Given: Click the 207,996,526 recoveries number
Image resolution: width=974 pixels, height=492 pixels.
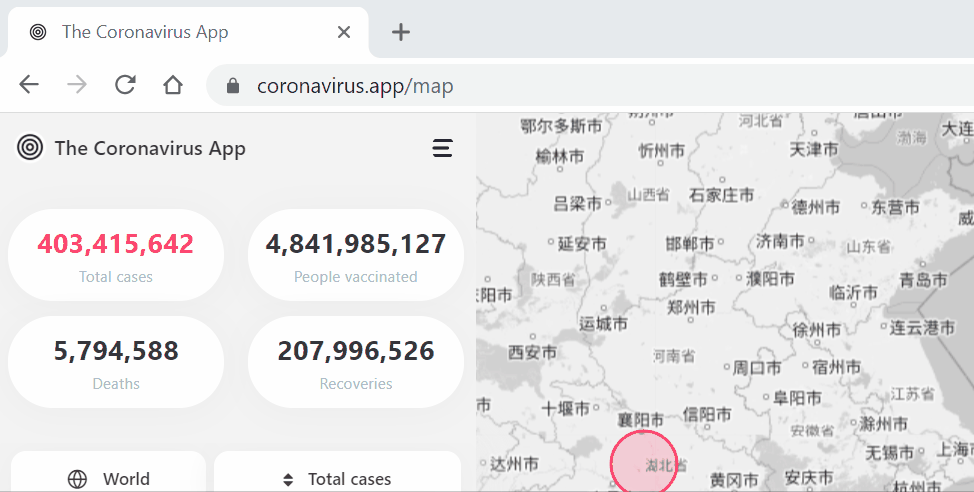Looking at the screenshot, I should [356, 351].
